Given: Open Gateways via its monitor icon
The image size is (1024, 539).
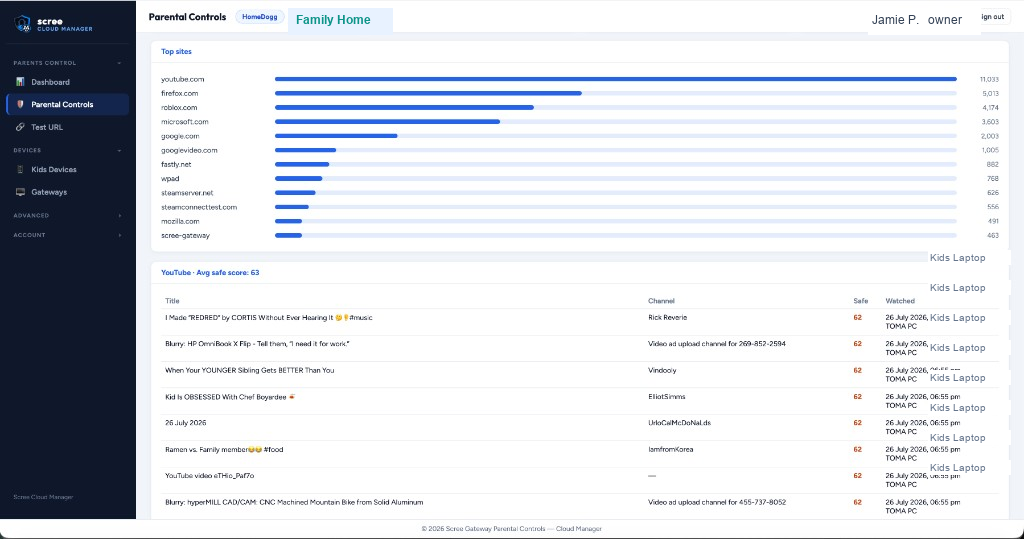Looking at the screenshot, I should pos(20,192).
